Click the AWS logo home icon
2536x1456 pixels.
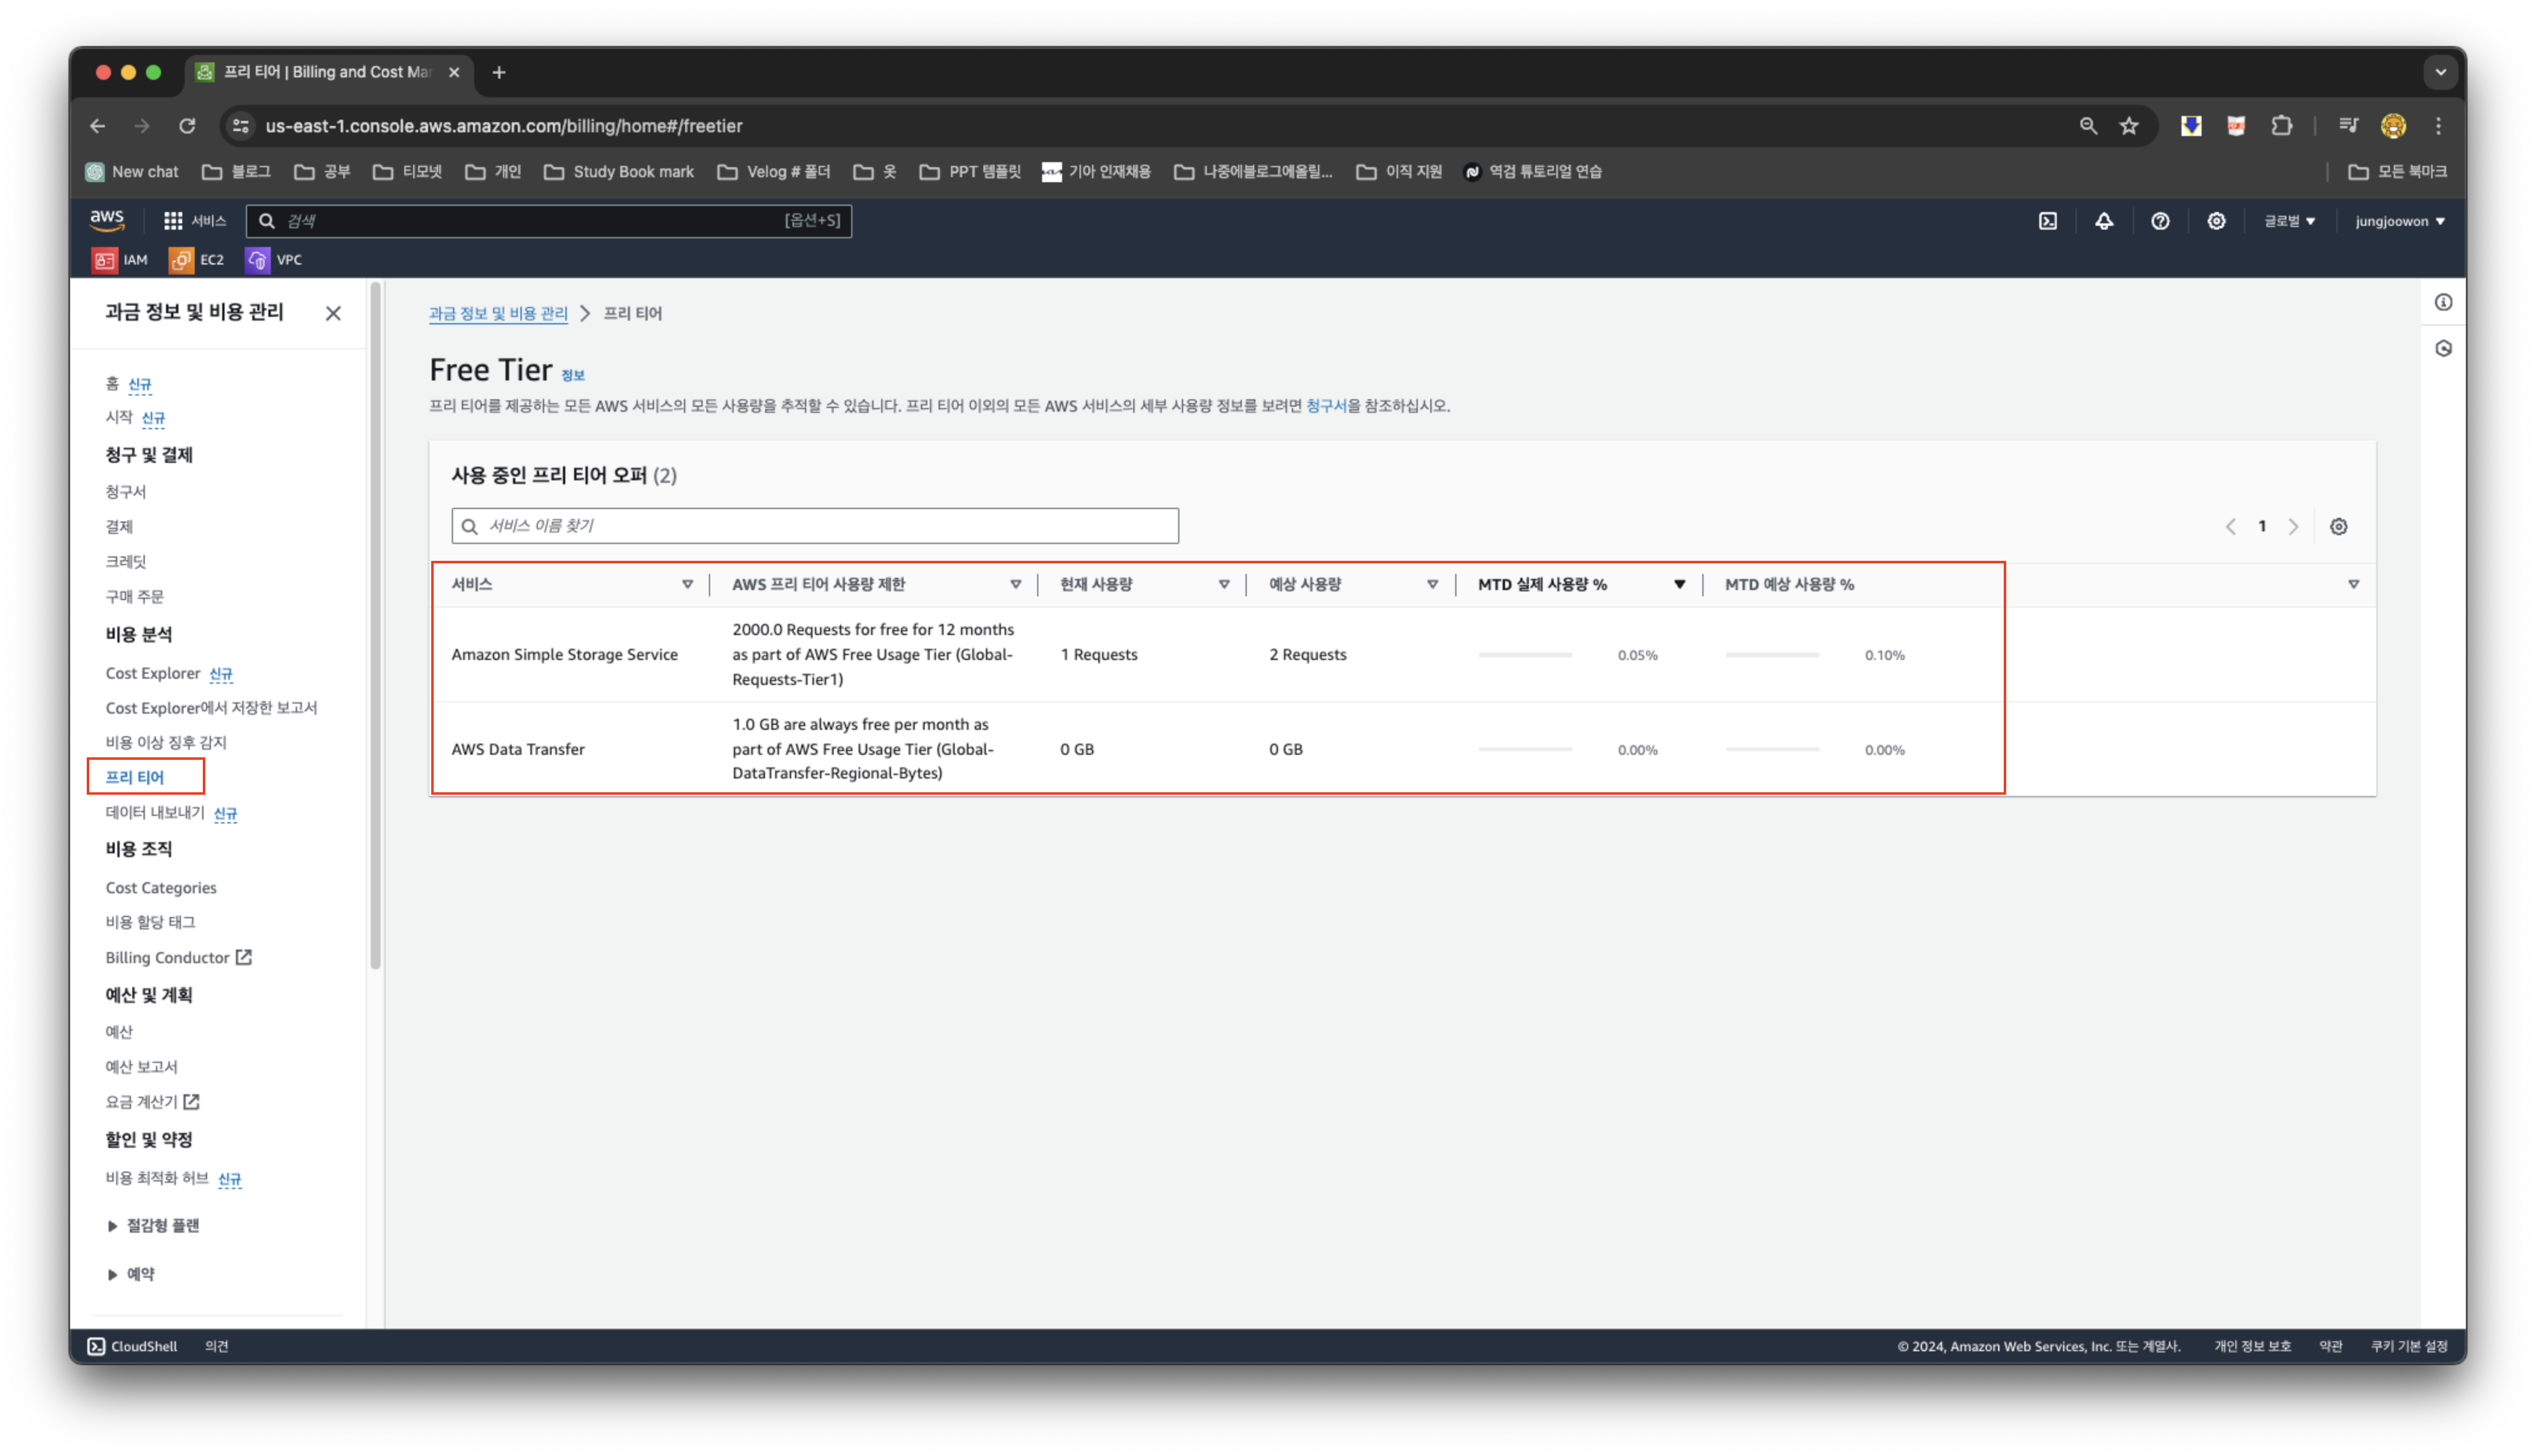[107, 220]
